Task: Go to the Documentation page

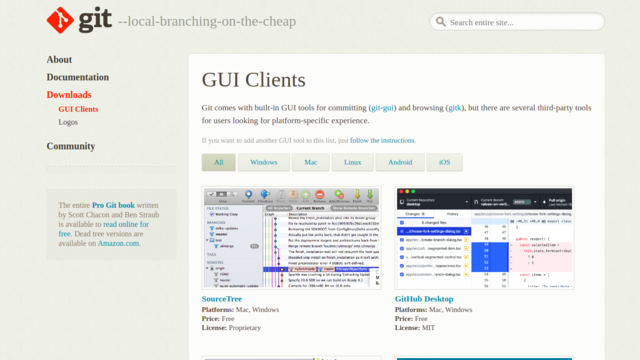Action: [78, 77]
